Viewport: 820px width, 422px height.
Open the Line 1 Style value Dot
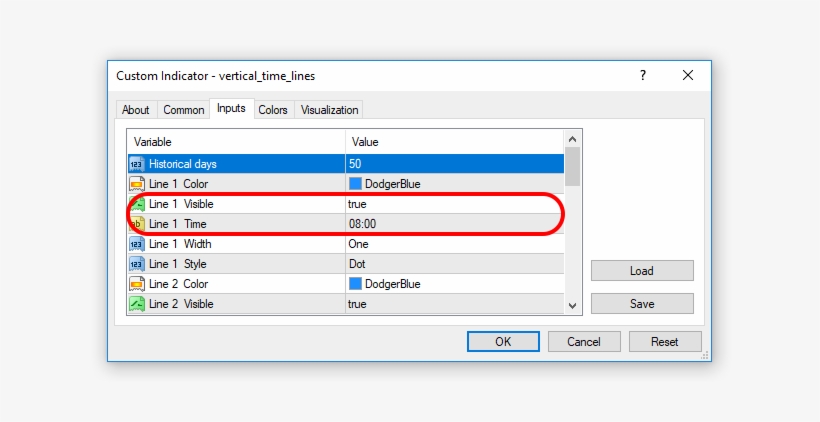point(357,264)
